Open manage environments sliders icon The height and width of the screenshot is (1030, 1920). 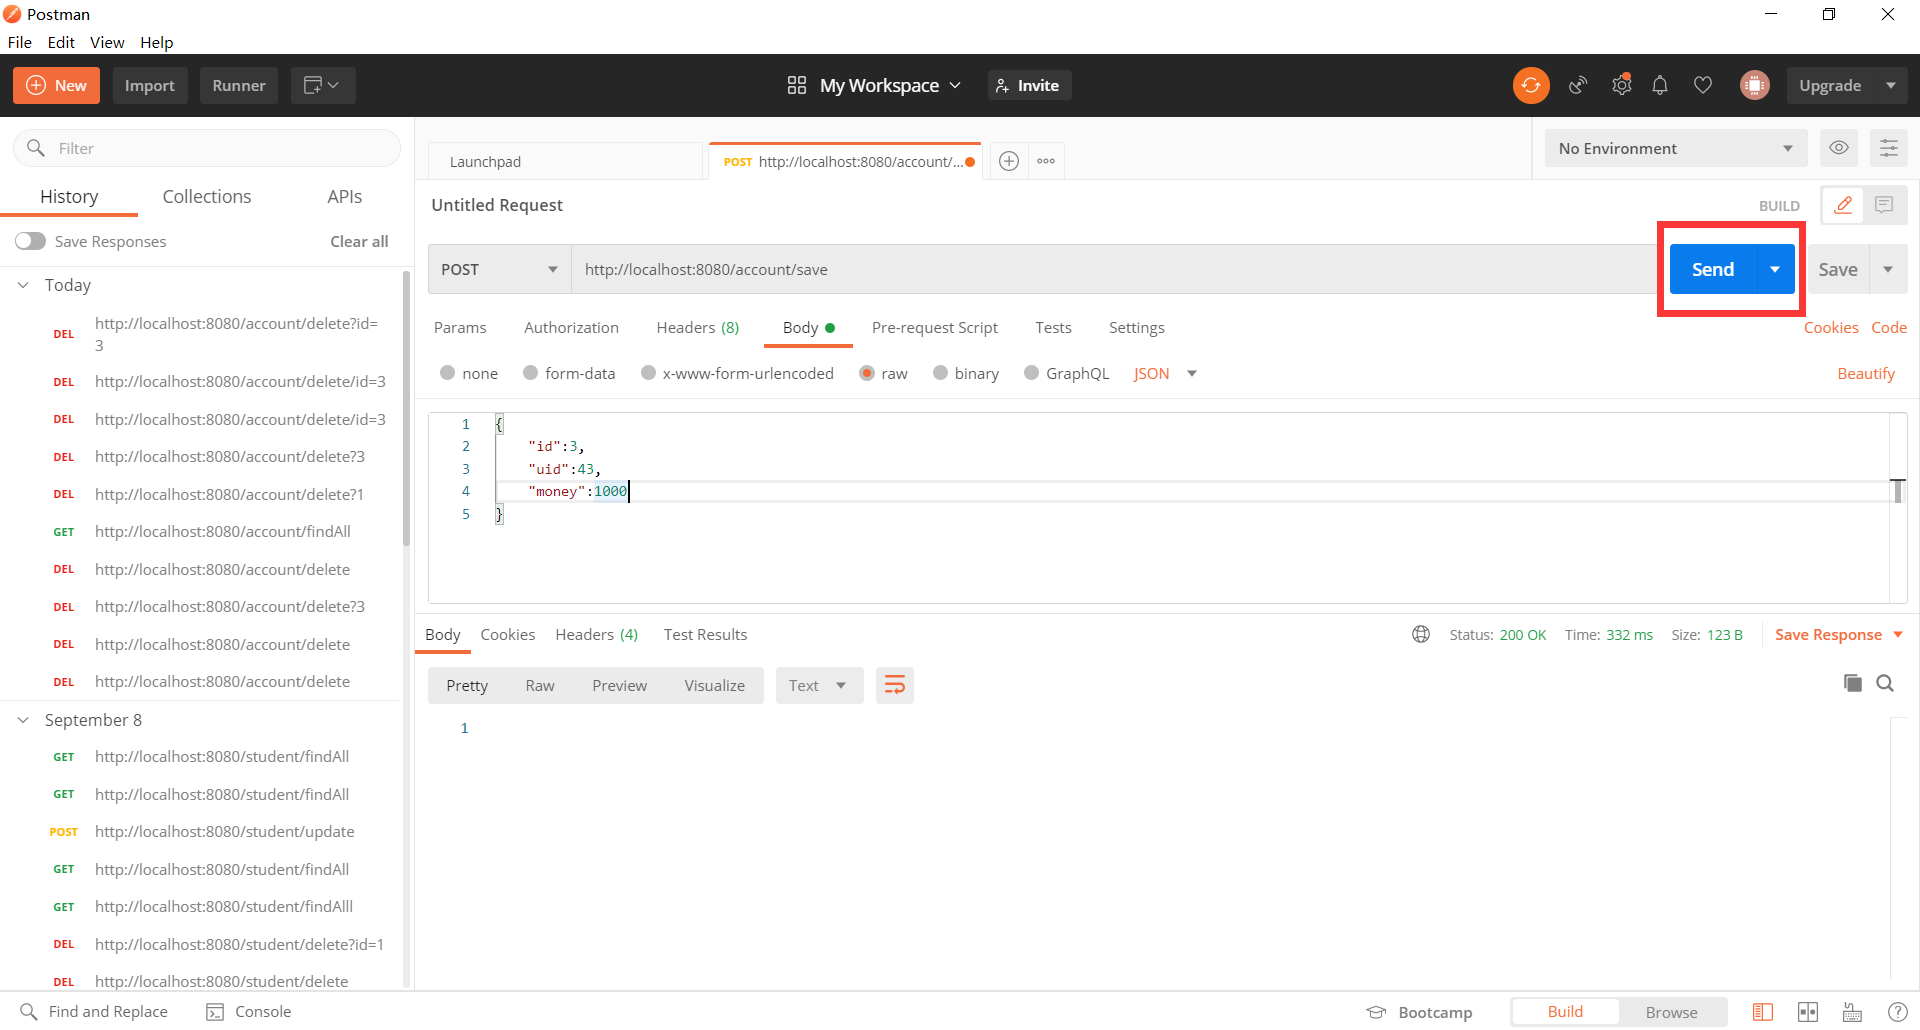click(x=1889, y=148)
